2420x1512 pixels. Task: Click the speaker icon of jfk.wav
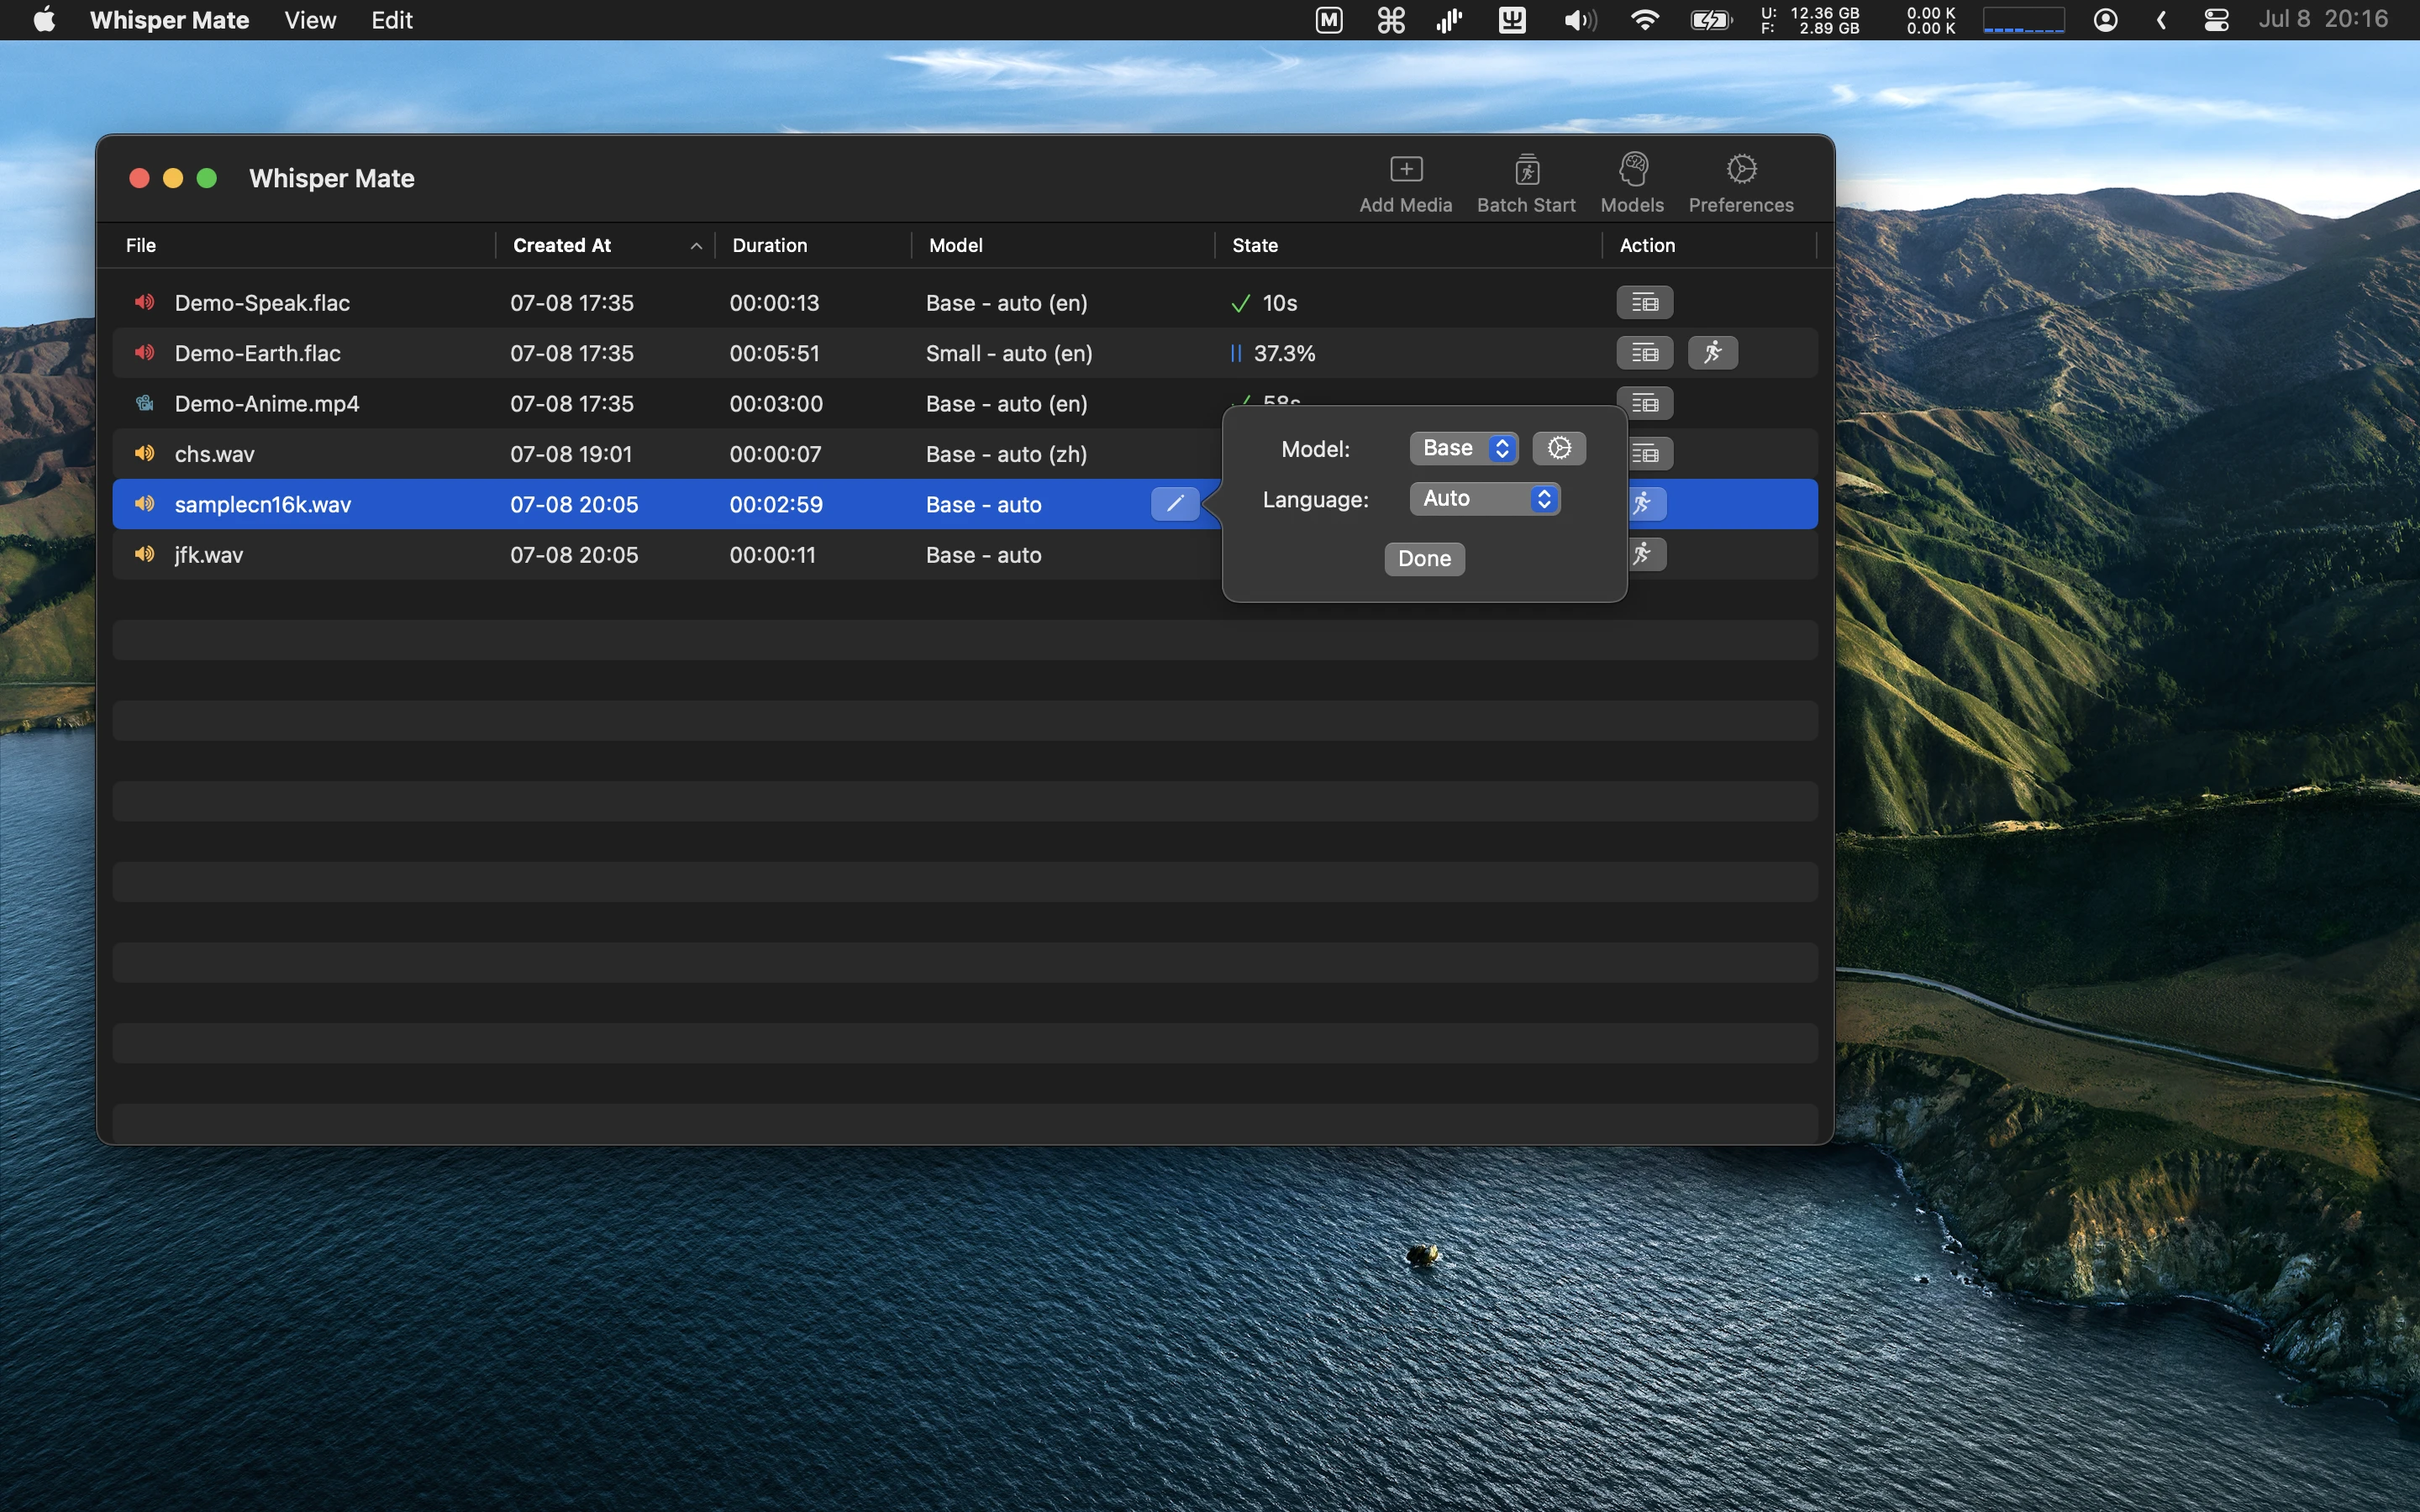coord(145,554)
